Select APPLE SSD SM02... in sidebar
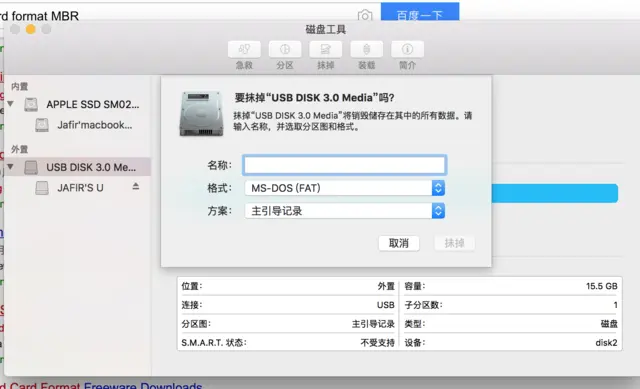 (93, 104)
